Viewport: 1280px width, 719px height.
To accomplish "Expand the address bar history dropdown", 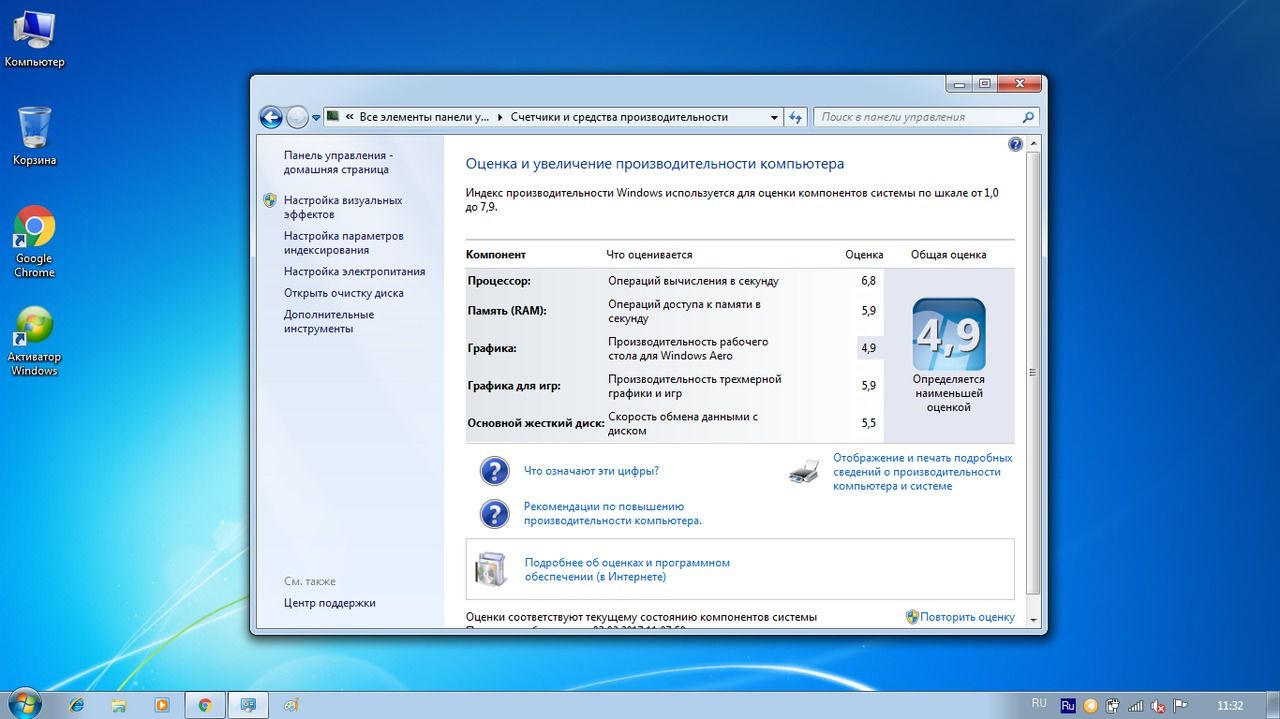I will point(774,117).
